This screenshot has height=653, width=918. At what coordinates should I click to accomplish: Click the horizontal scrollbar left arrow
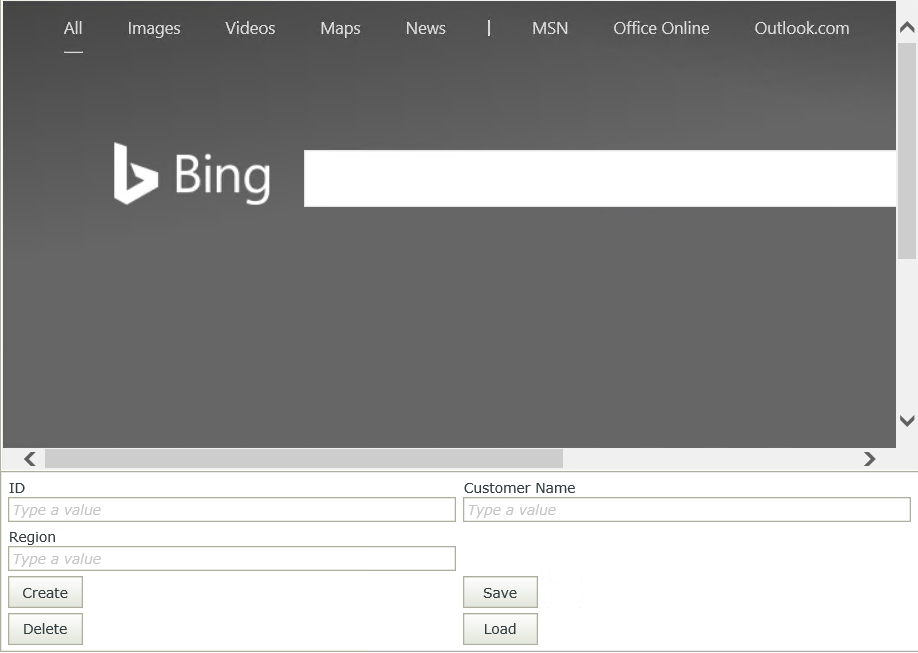tap(29, 459)
